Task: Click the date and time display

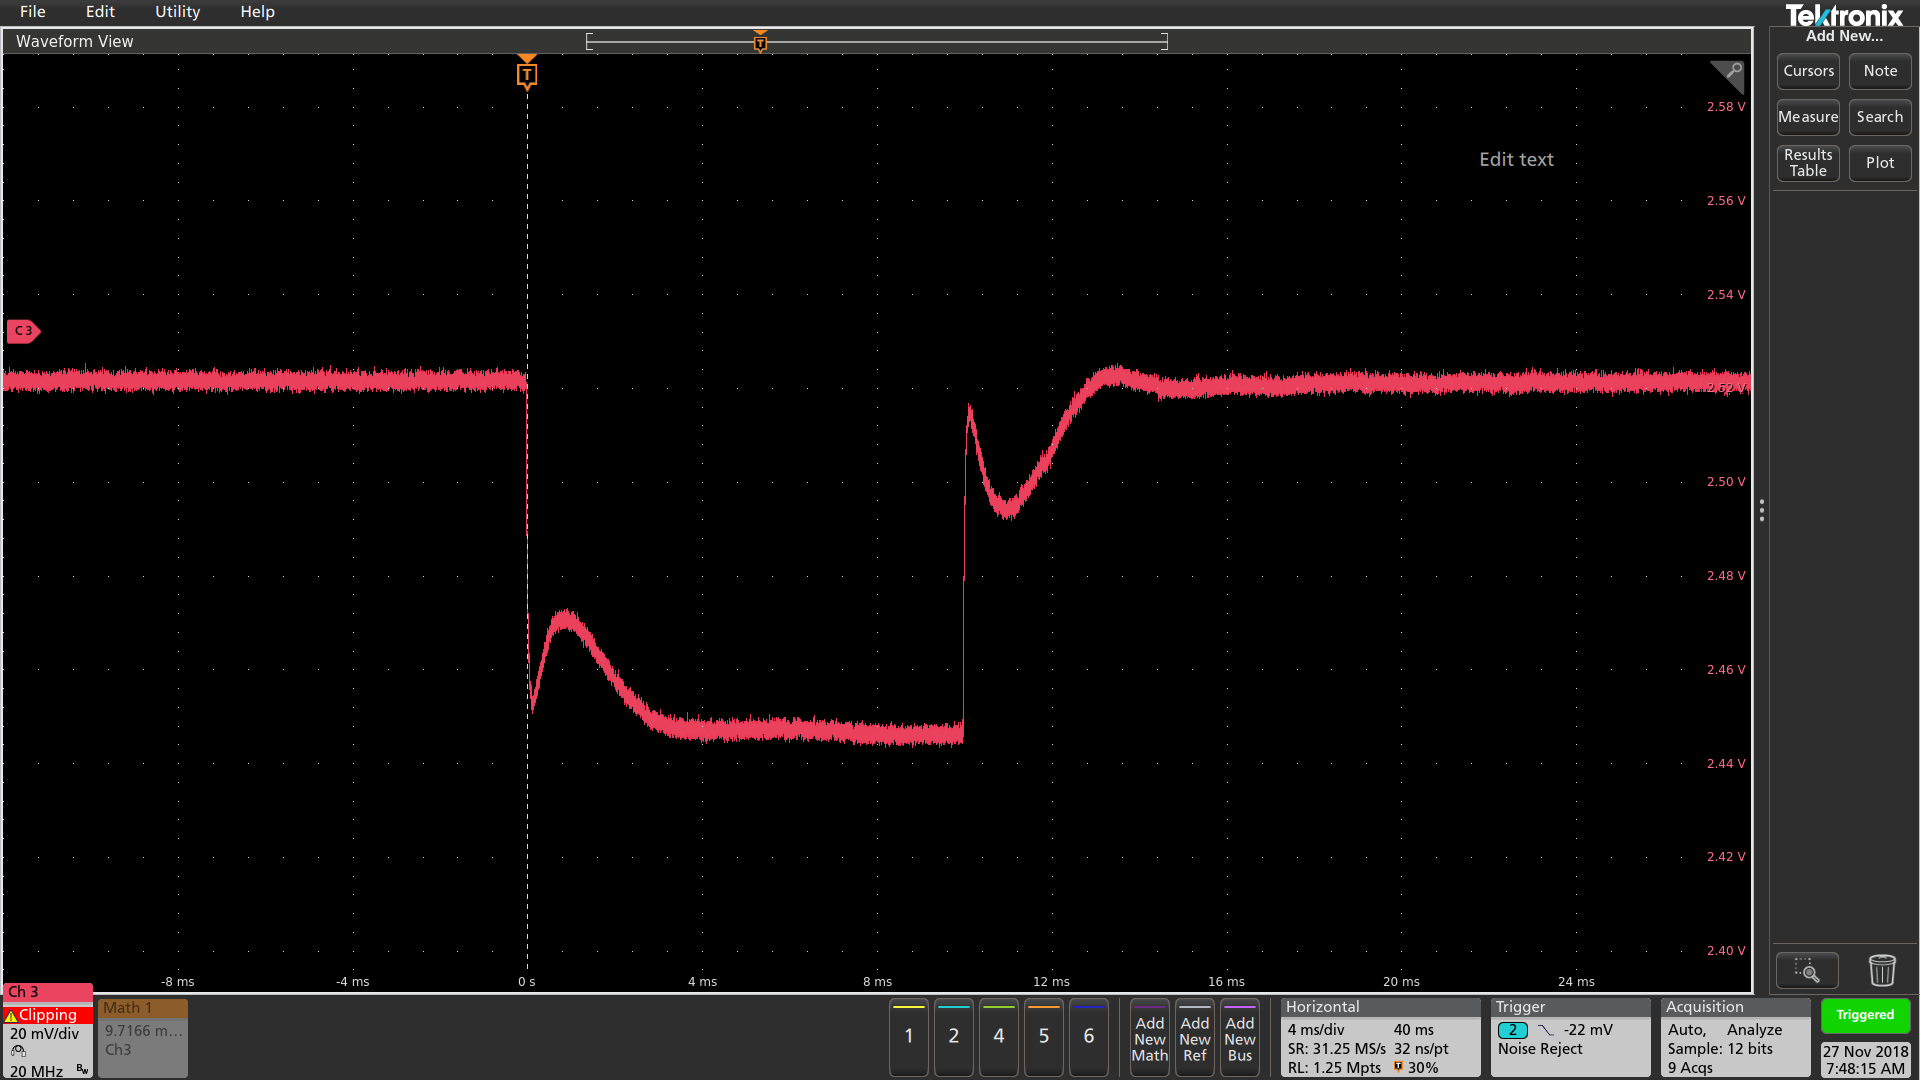Action: click(1865, 1060)
